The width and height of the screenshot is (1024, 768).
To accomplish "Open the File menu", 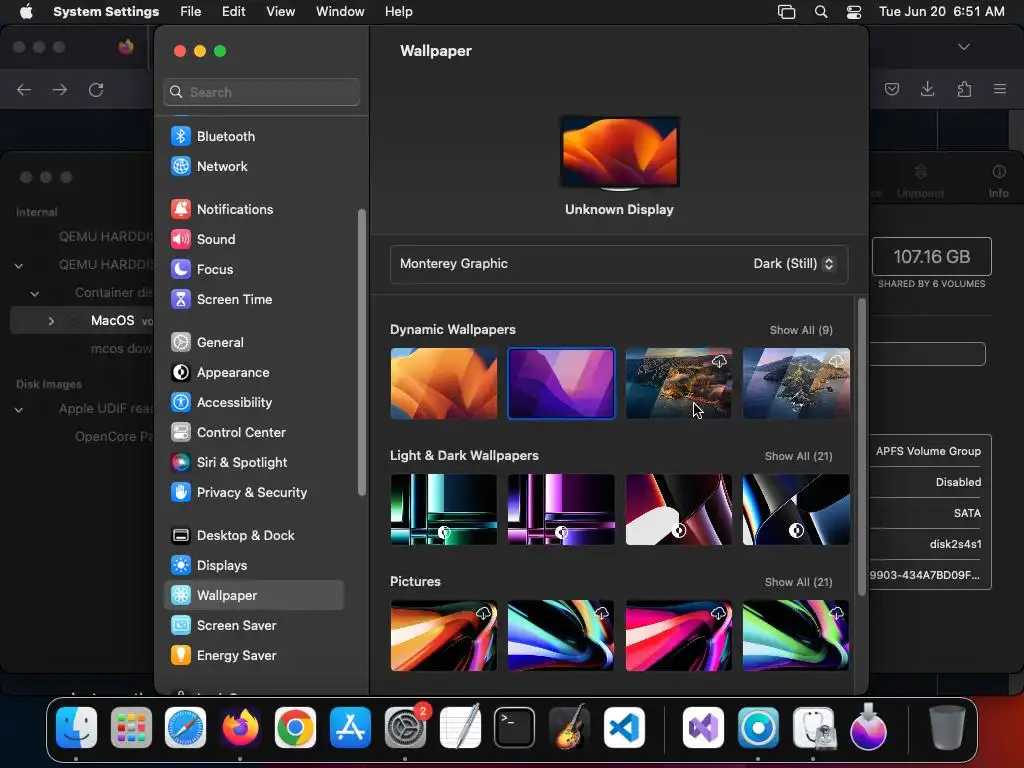I will 191,12.
